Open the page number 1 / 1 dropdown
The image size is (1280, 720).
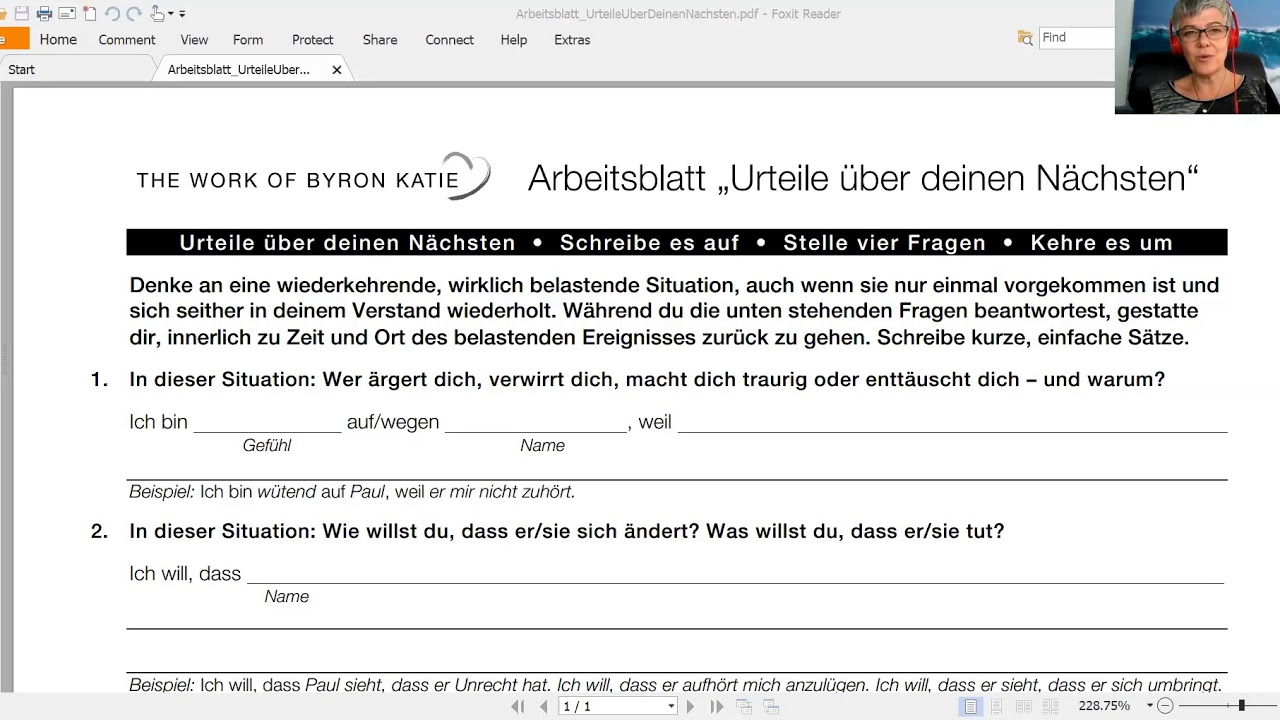[x=671, y=706]
